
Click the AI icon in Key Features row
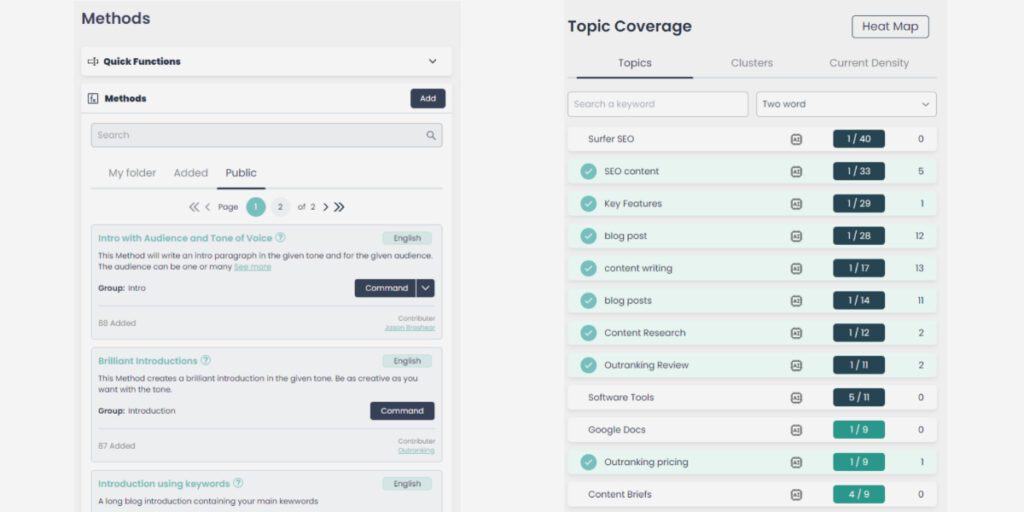pyautogui.click(x=796, y=204)
